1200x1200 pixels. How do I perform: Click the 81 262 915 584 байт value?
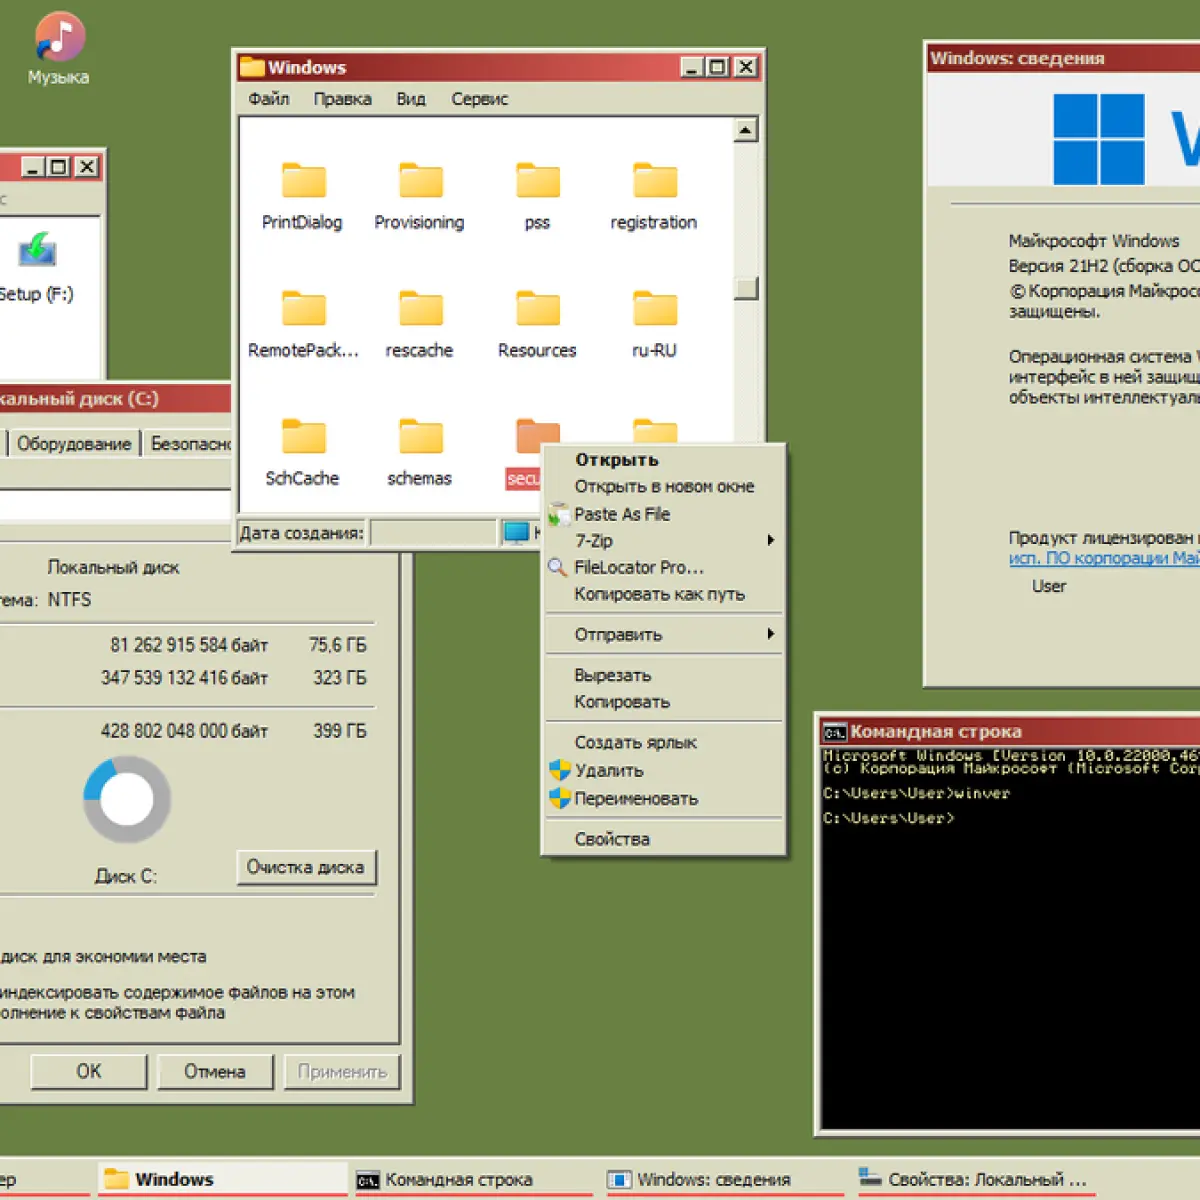coord(189,645)
